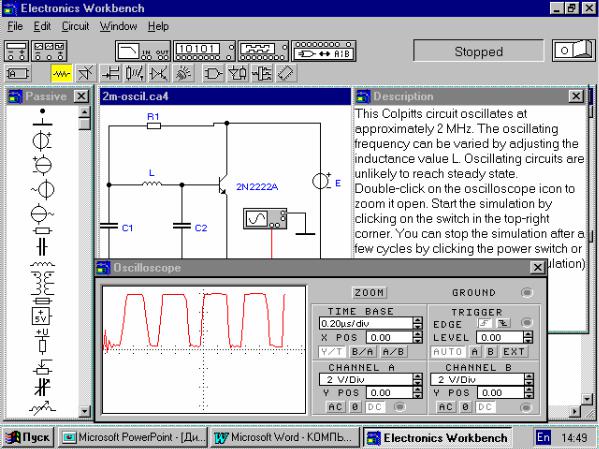Select the control switches parts bin
This screenshot has height=449, width=599.
134,73
